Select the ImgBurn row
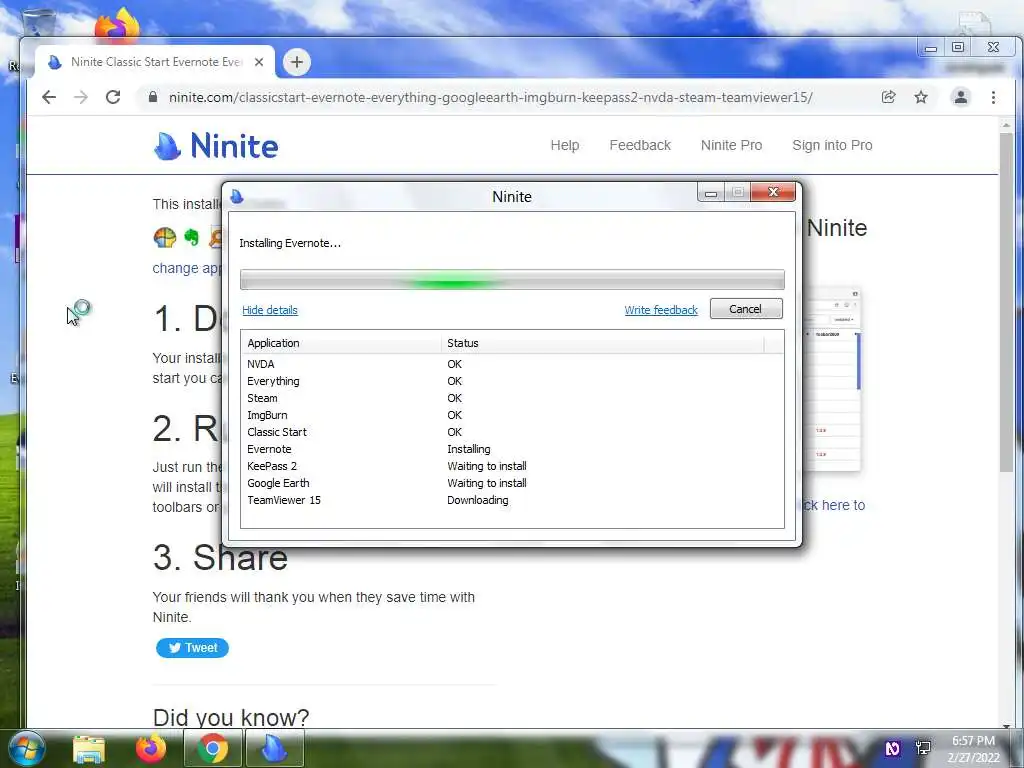 pyautogui.click(x=512, y=415)
